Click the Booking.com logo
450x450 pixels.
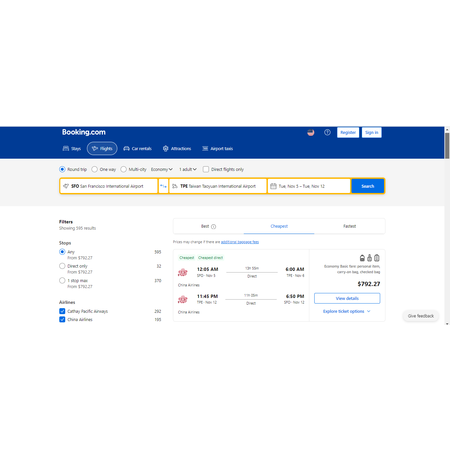click(84, 132)
